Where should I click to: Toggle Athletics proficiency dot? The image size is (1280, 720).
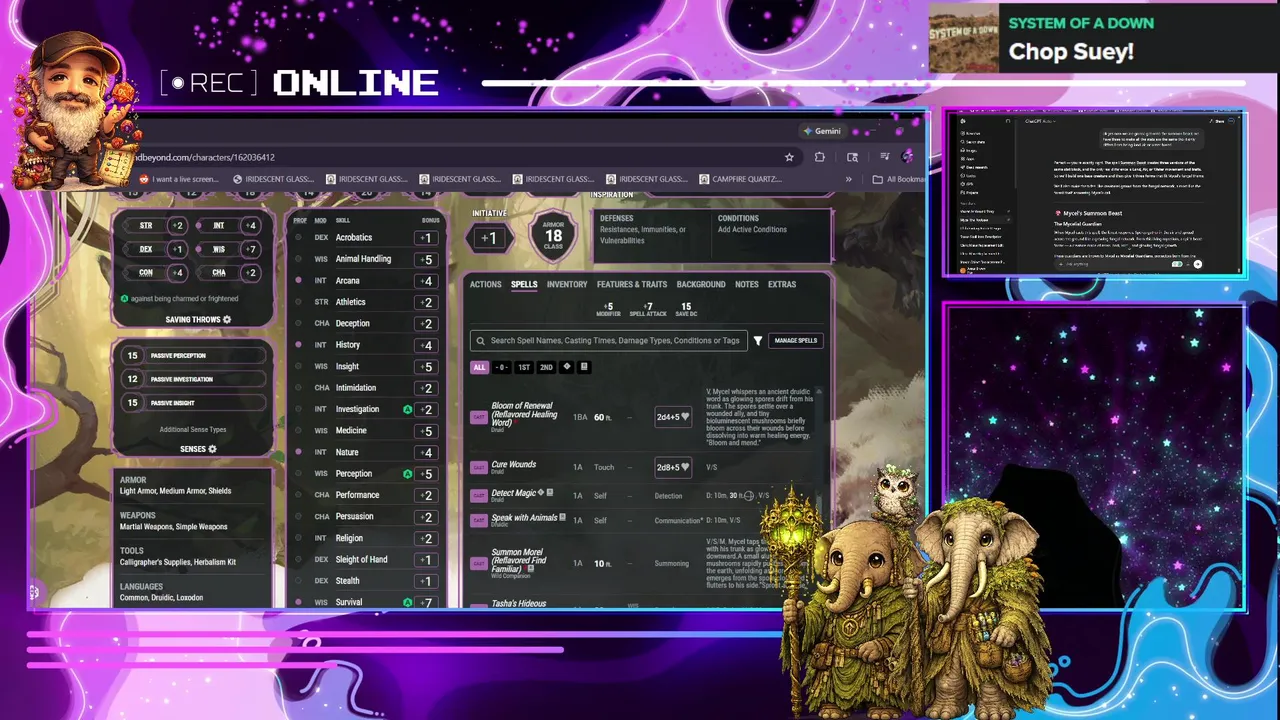[x=298, y=302]
